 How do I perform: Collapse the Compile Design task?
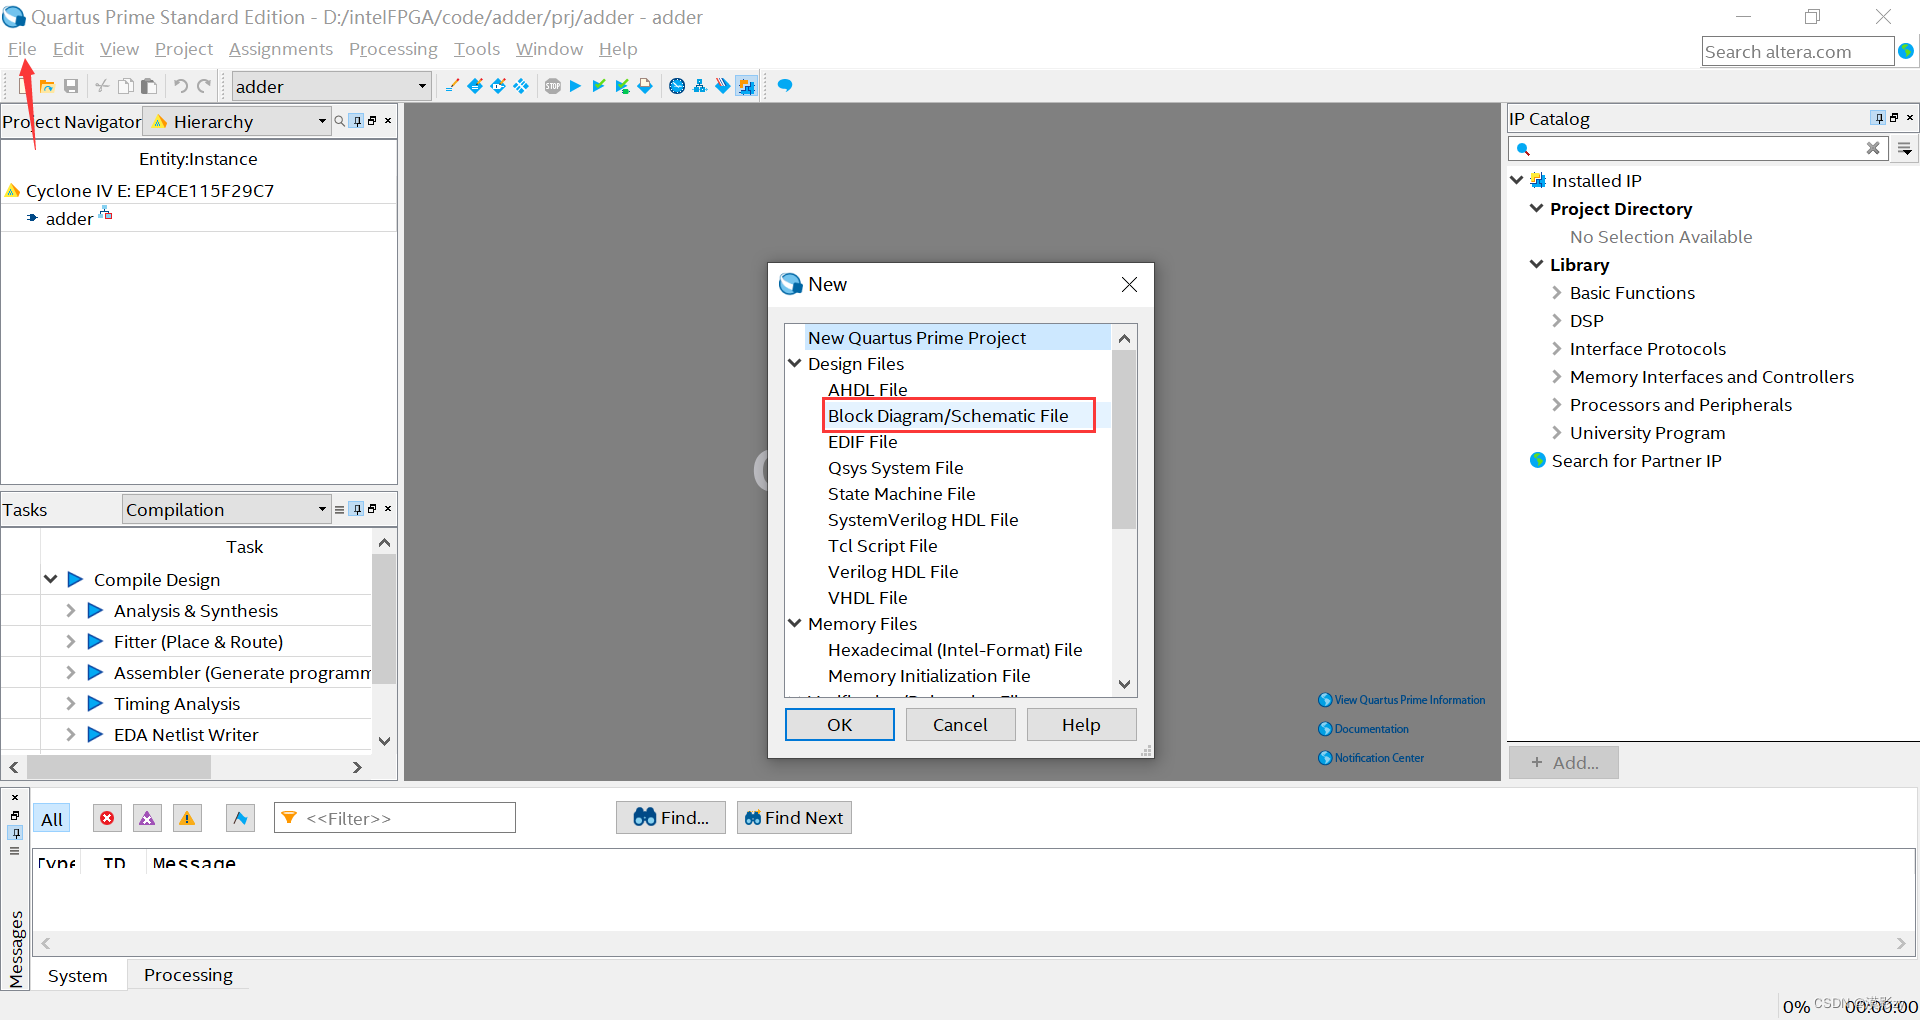click(51, 579)
